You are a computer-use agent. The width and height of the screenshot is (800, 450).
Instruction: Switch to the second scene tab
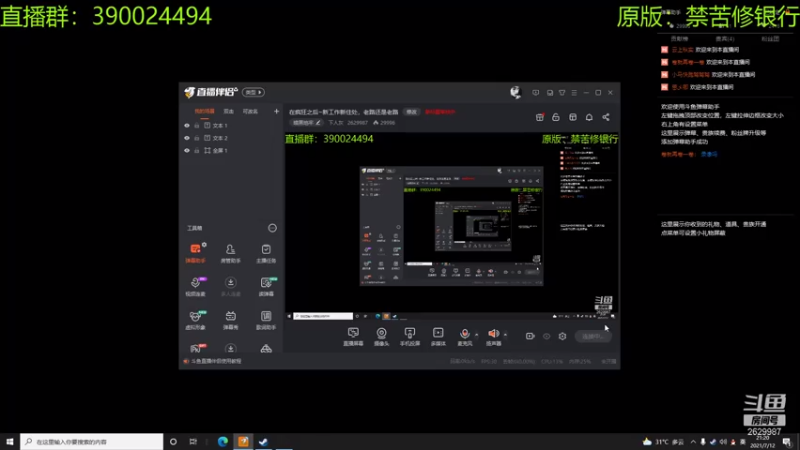(x=229, y=111)
